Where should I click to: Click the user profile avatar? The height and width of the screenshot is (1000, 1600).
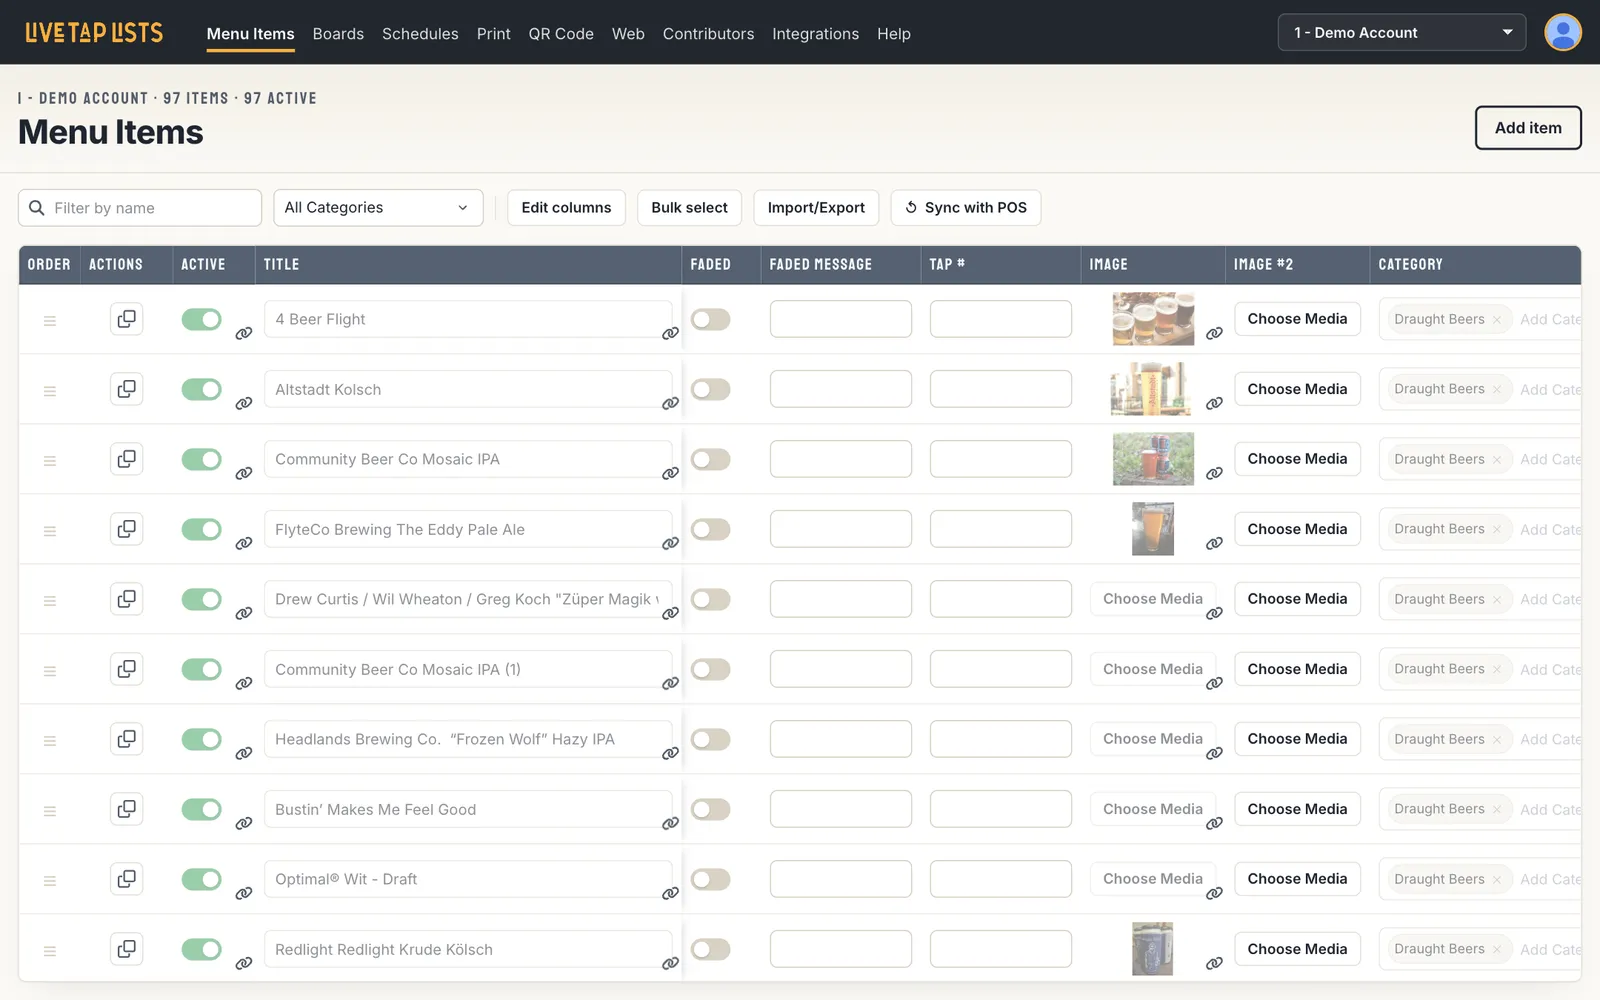tap(1562, 32)
